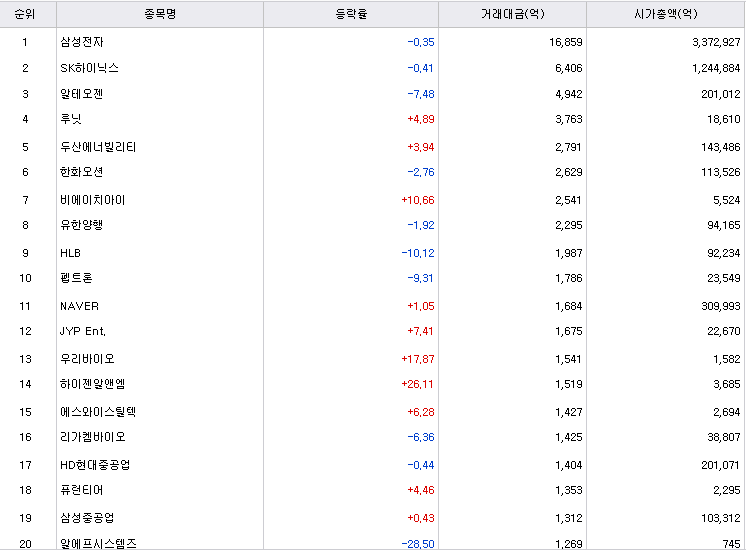The image size is (746, 550).
Task: Select 펩트론 in the list
Action: pyautogui.click(x=76, y=278)
